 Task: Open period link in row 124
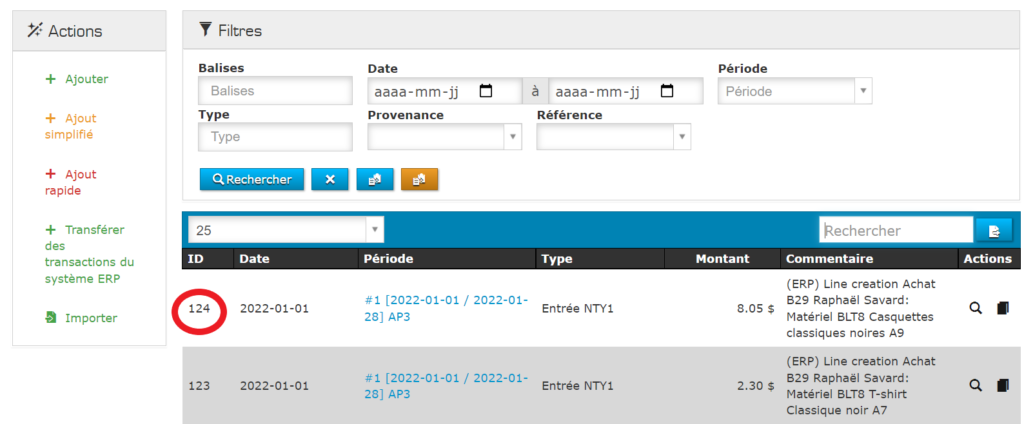(x=446, y=308)
